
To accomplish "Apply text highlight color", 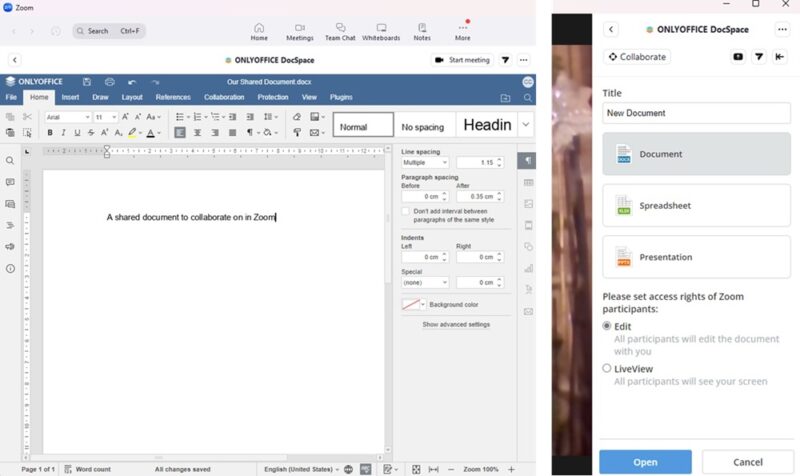I will pos(132,133).
